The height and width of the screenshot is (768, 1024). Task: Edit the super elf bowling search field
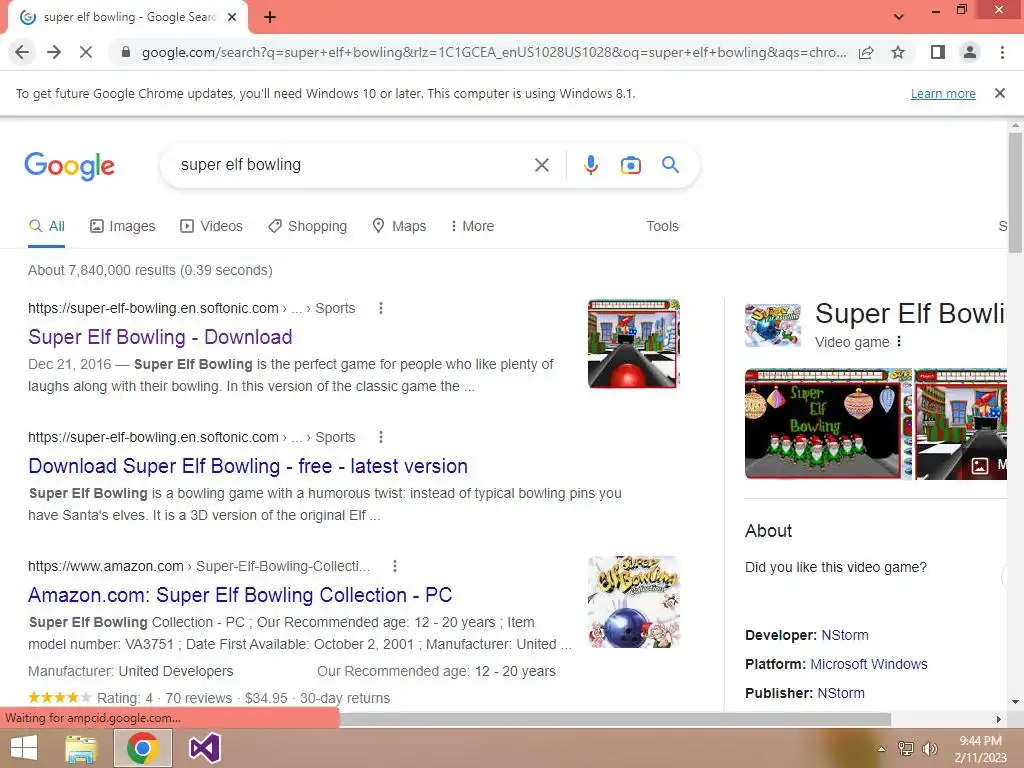tap(353, 165)
